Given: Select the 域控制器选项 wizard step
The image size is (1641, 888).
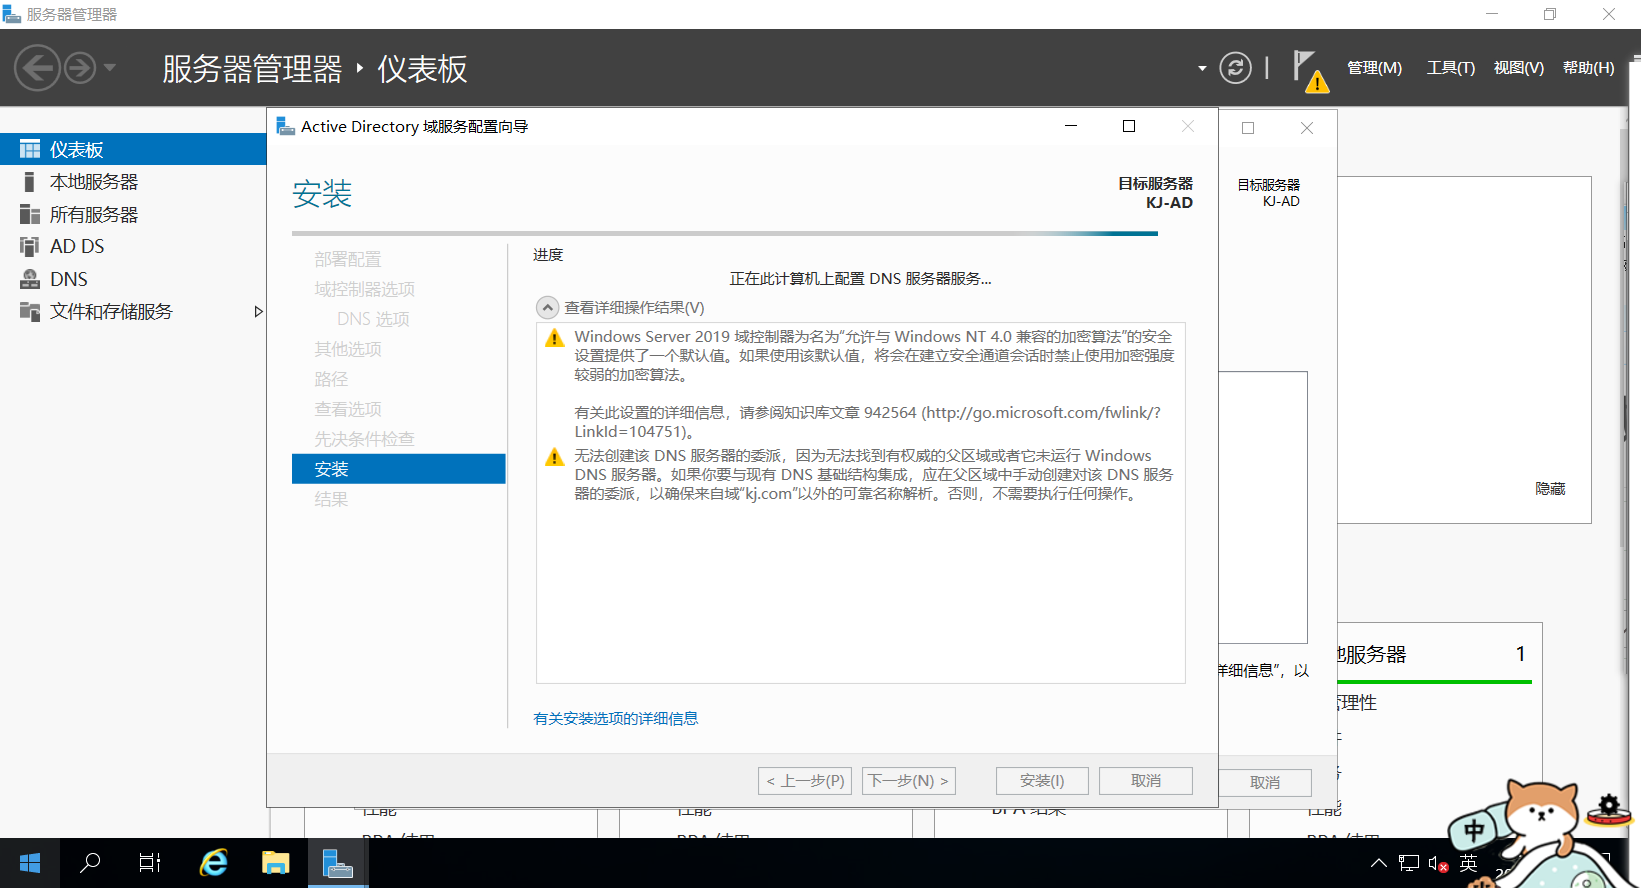Looking at the screenshot, I should 364,289.
